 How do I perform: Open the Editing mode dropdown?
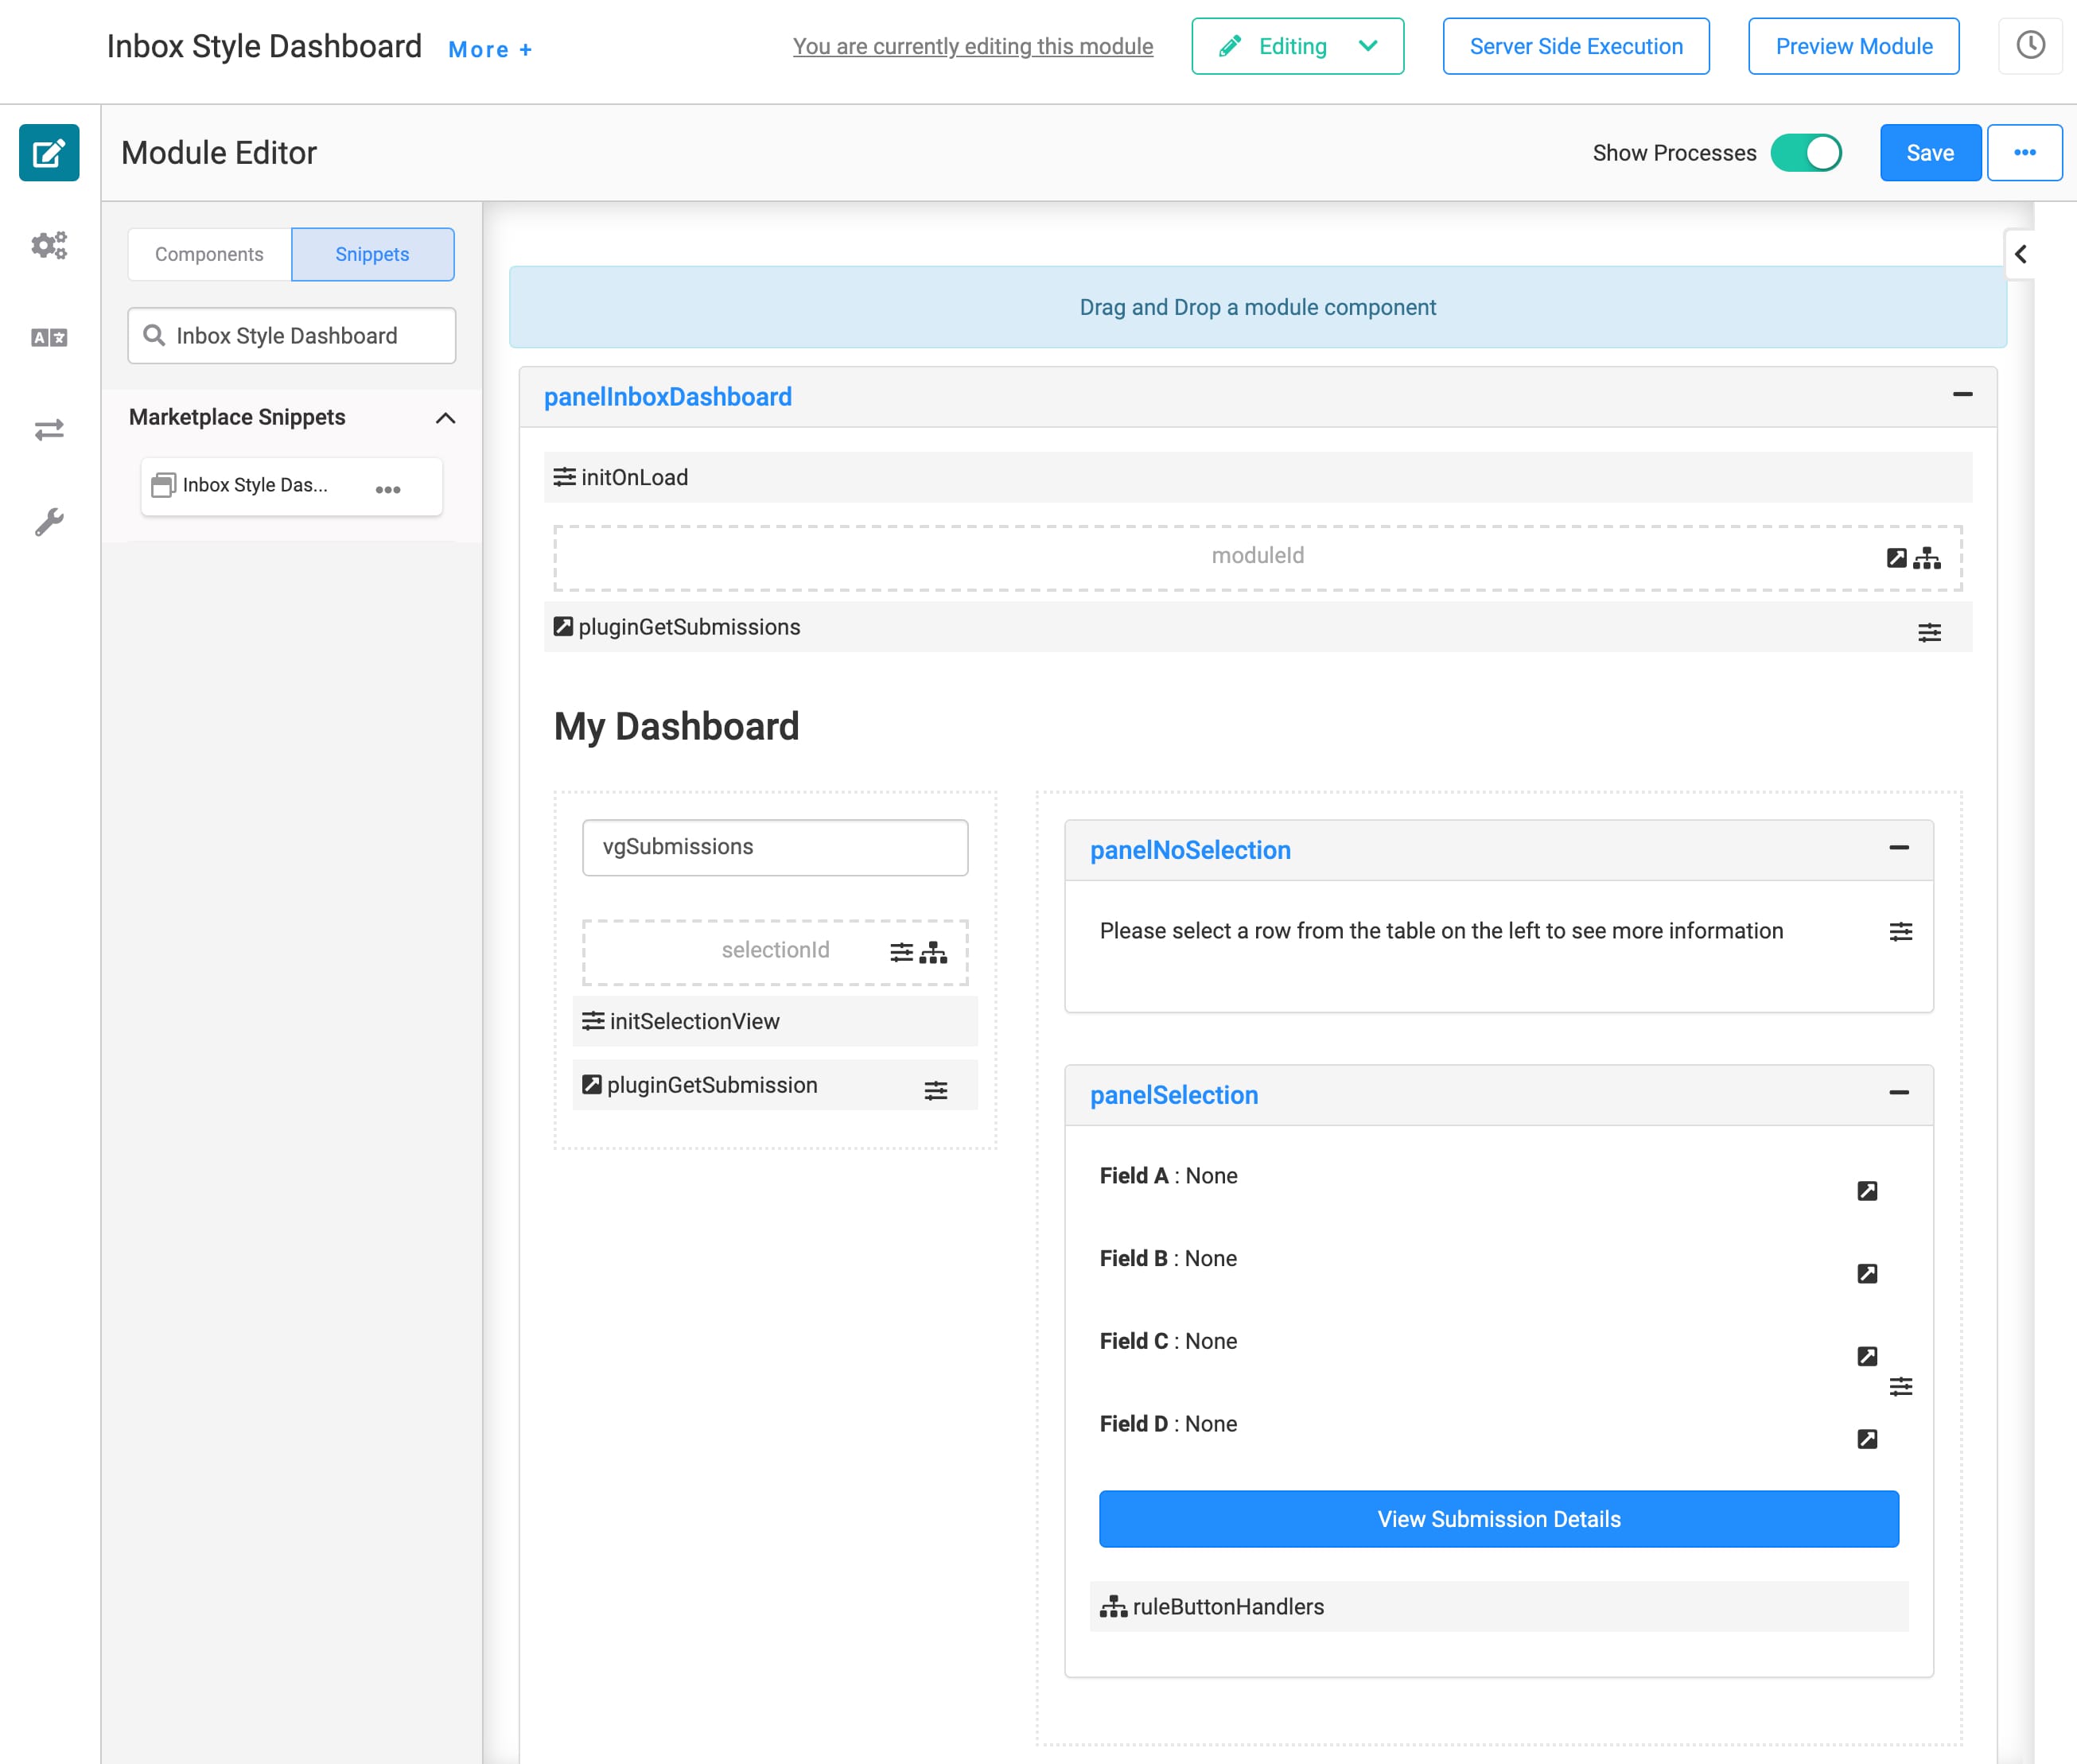tap(1297, 46)
